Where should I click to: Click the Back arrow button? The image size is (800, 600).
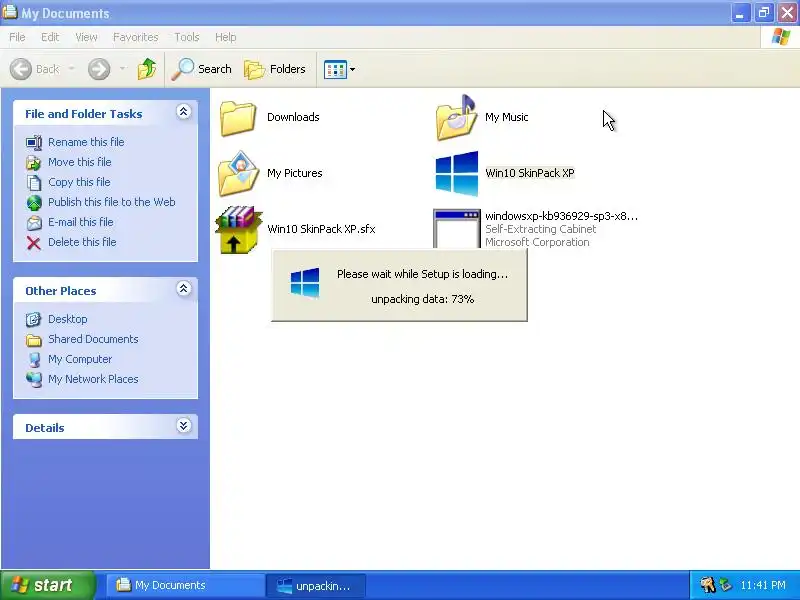[x=21, y=69]
